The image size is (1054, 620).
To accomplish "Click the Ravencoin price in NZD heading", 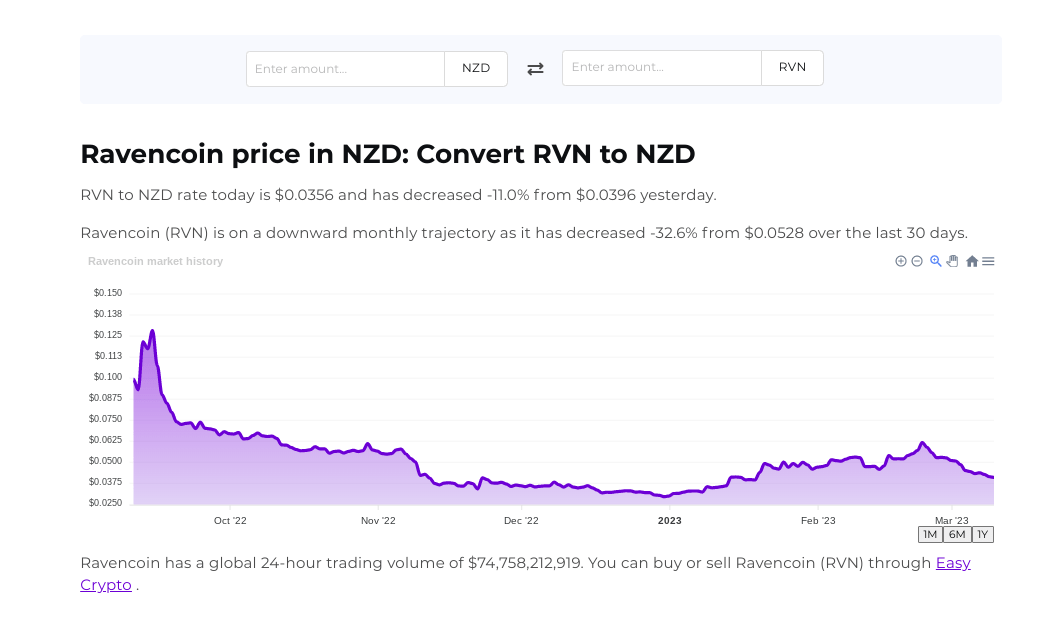I will tap(387, 154).
